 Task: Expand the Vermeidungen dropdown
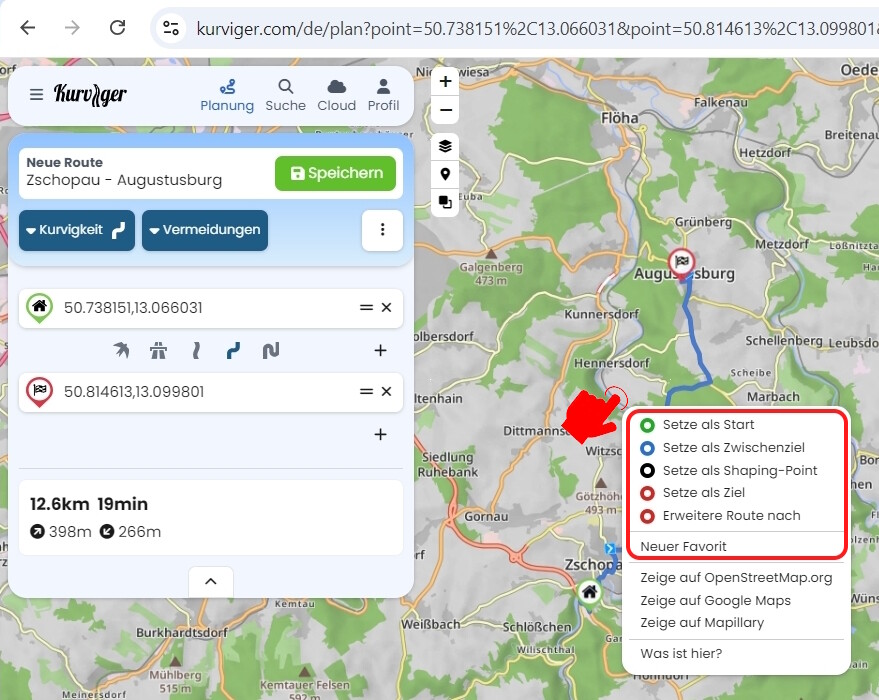pos(204,230)
